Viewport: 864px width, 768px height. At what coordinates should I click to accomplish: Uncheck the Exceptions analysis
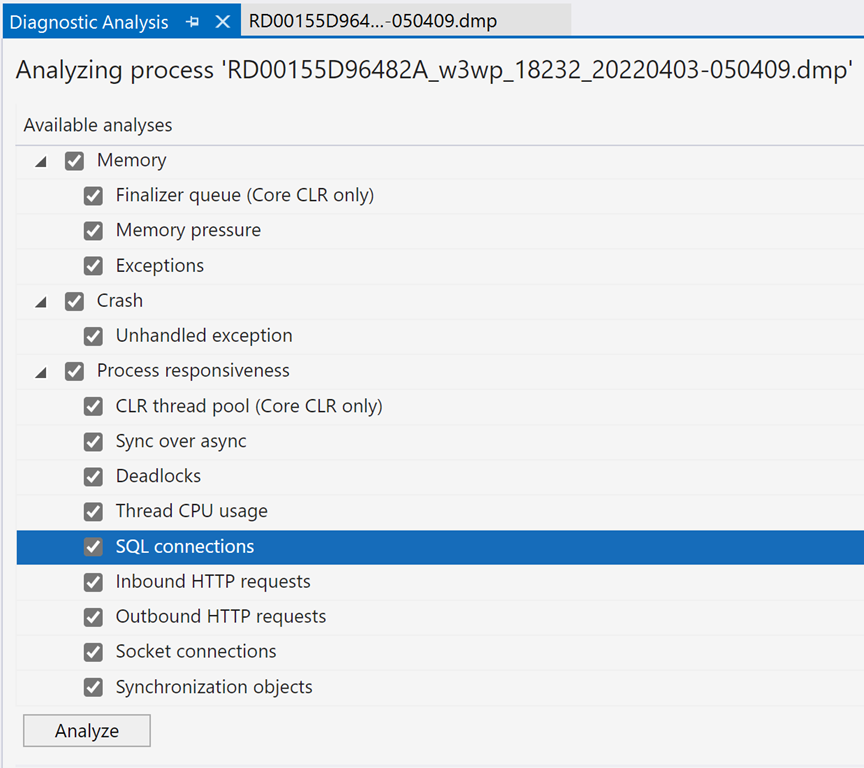point(93,265)
